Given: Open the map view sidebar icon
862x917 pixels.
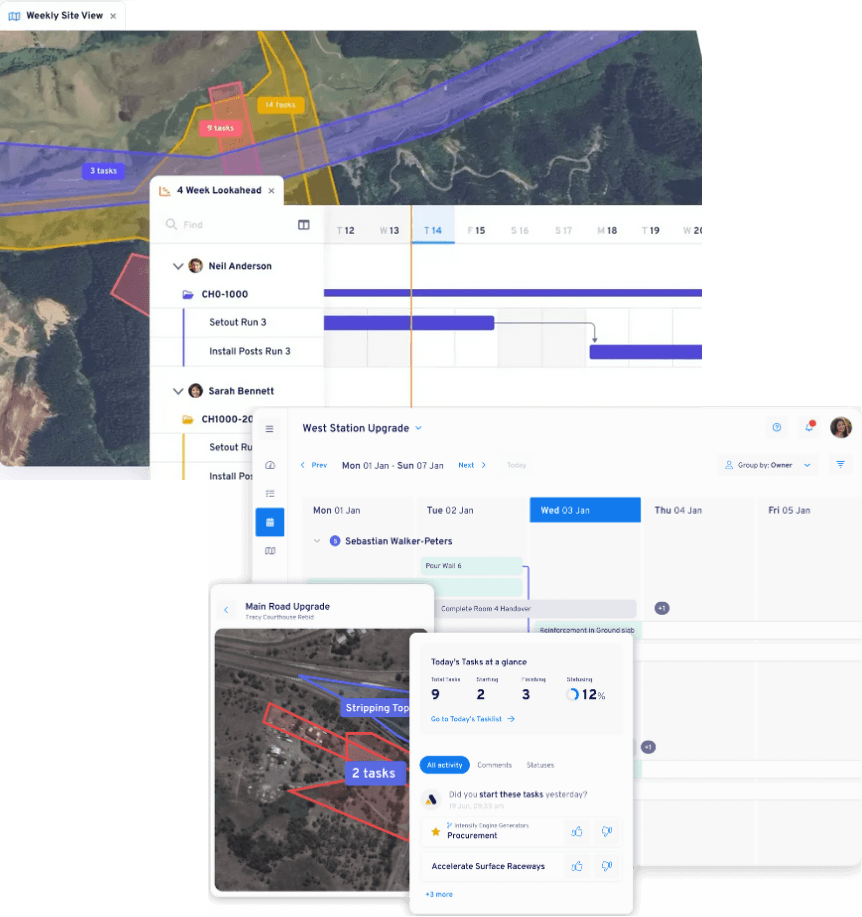Looking at the screenshot, I should [x=270, y=551].
